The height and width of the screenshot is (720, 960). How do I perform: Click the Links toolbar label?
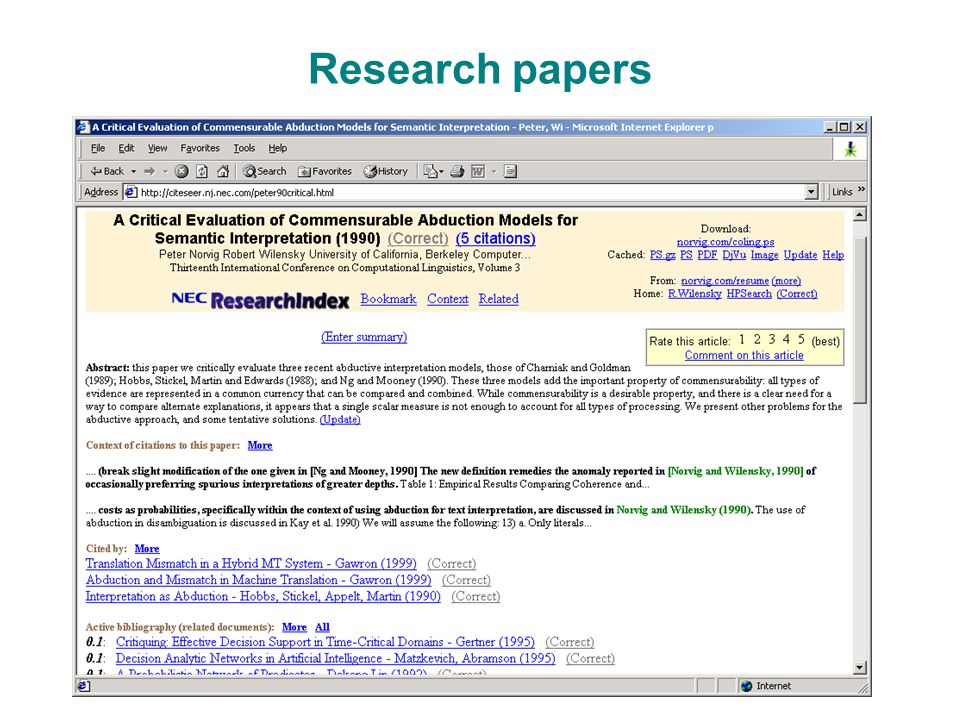842,192
